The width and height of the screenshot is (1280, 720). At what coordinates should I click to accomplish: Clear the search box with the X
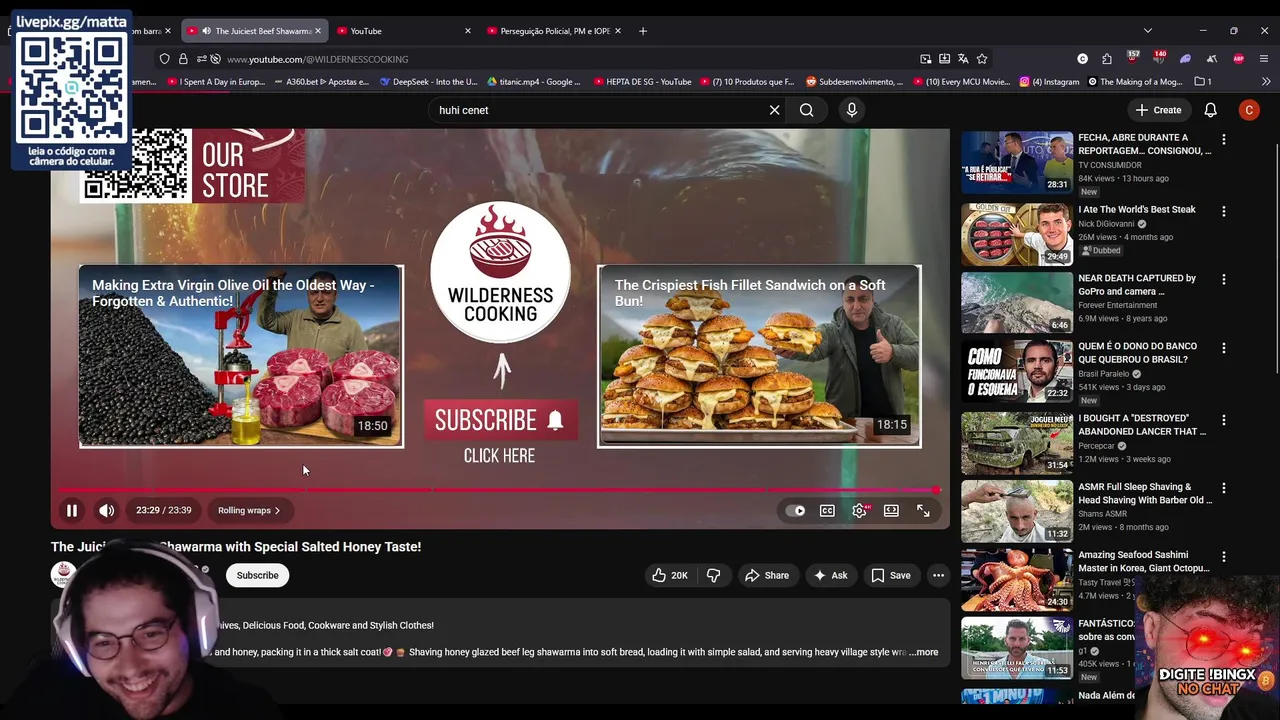[774, 110]
